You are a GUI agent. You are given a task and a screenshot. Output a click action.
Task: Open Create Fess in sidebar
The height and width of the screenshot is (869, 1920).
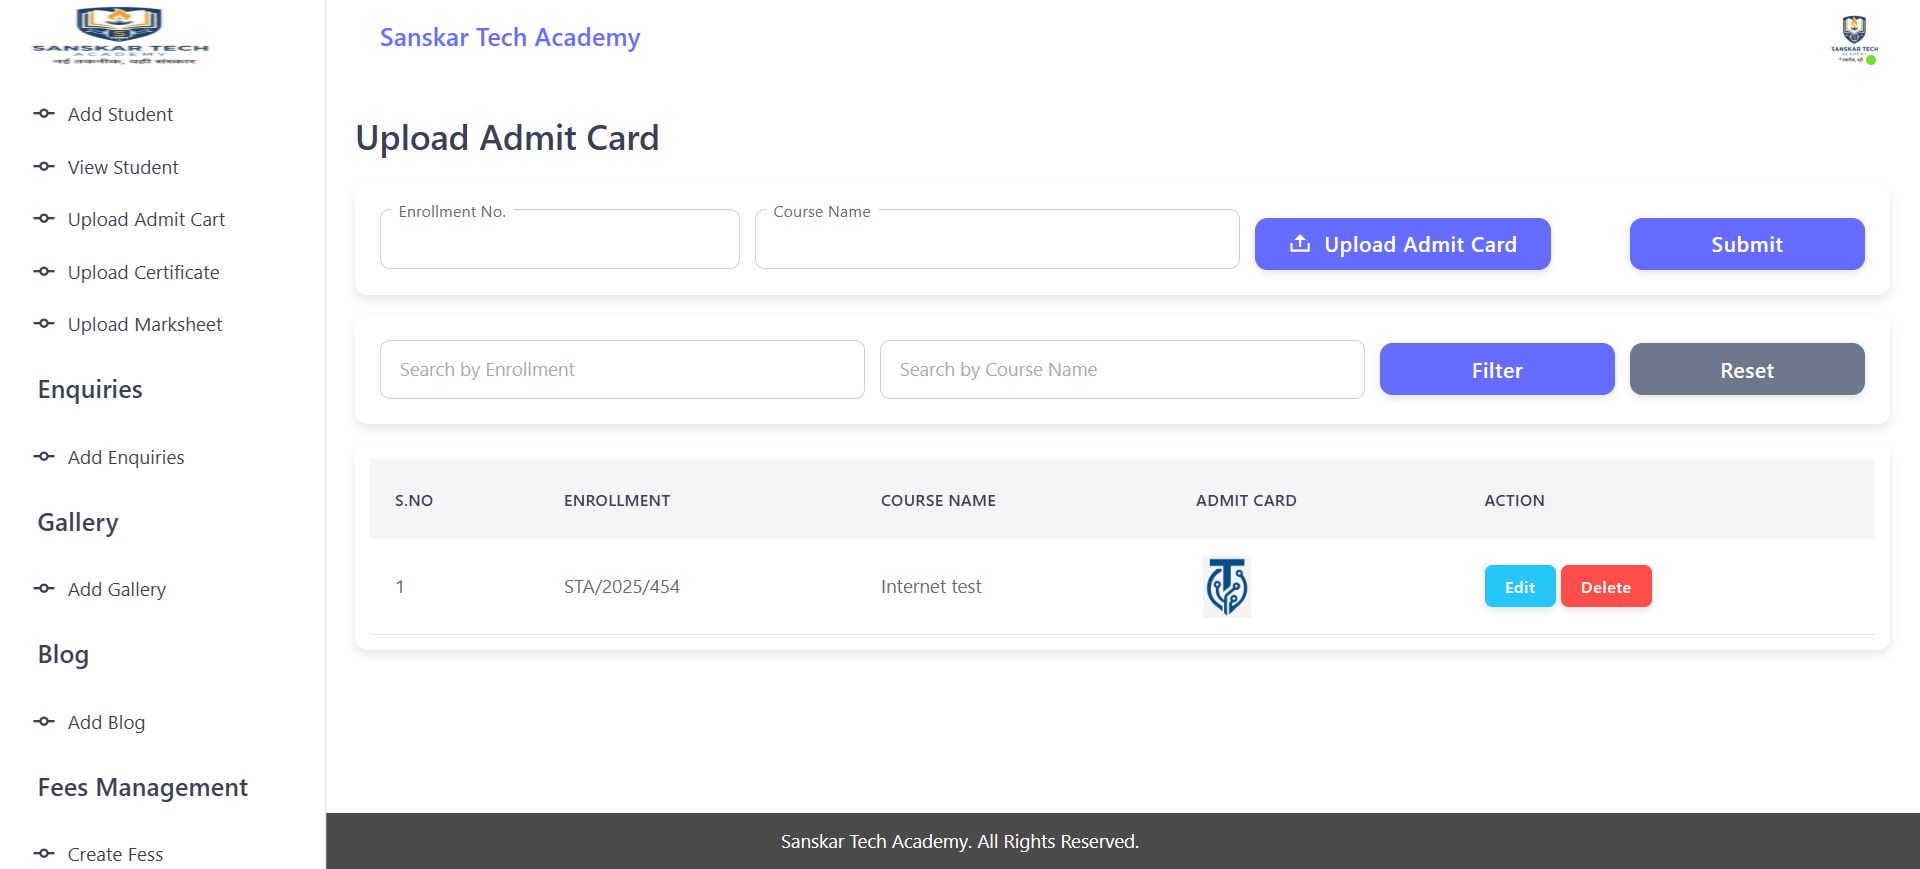[115, 854]
